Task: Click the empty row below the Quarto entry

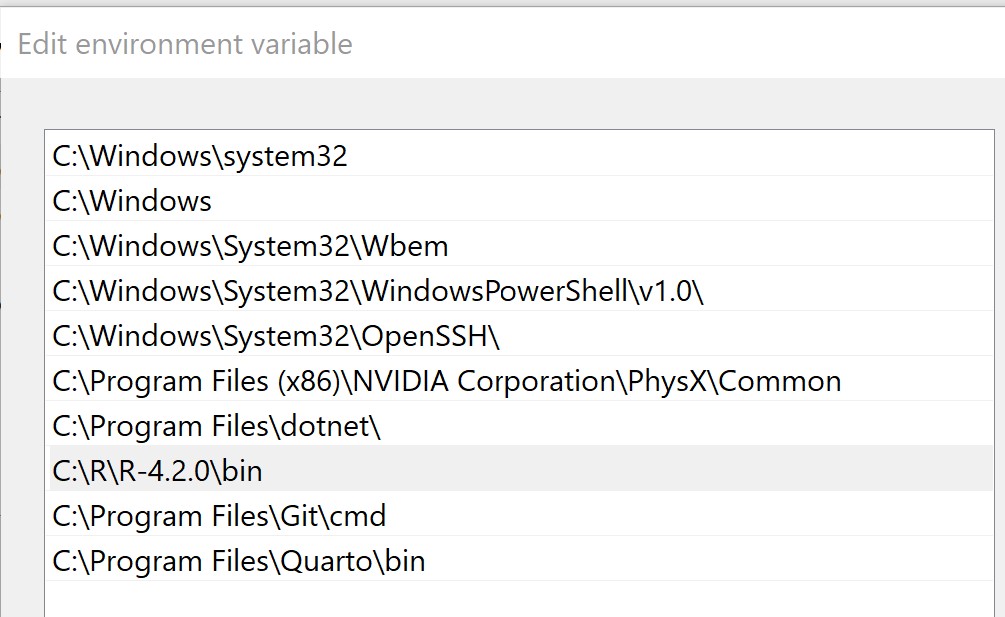Action: tap(500, 598)
